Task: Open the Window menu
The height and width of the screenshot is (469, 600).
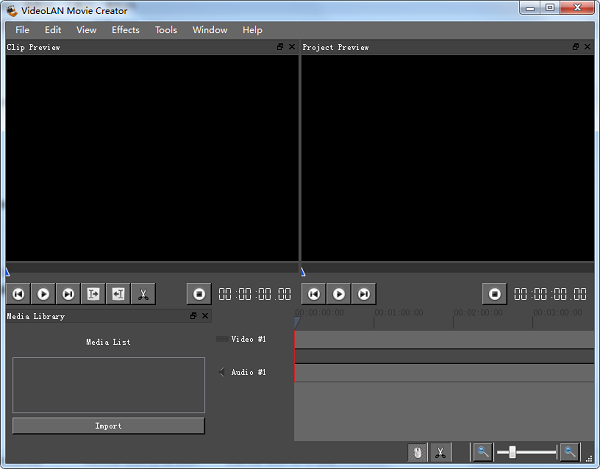Action: 210,30
